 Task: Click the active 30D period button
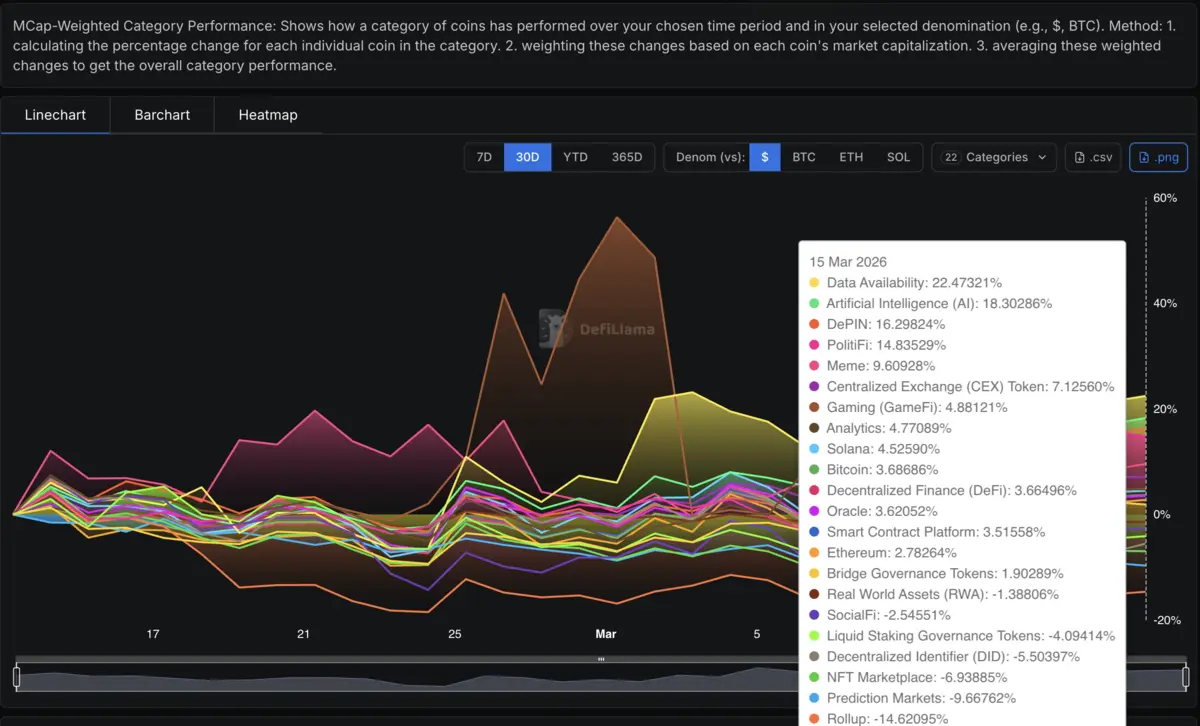pos(527,157)
